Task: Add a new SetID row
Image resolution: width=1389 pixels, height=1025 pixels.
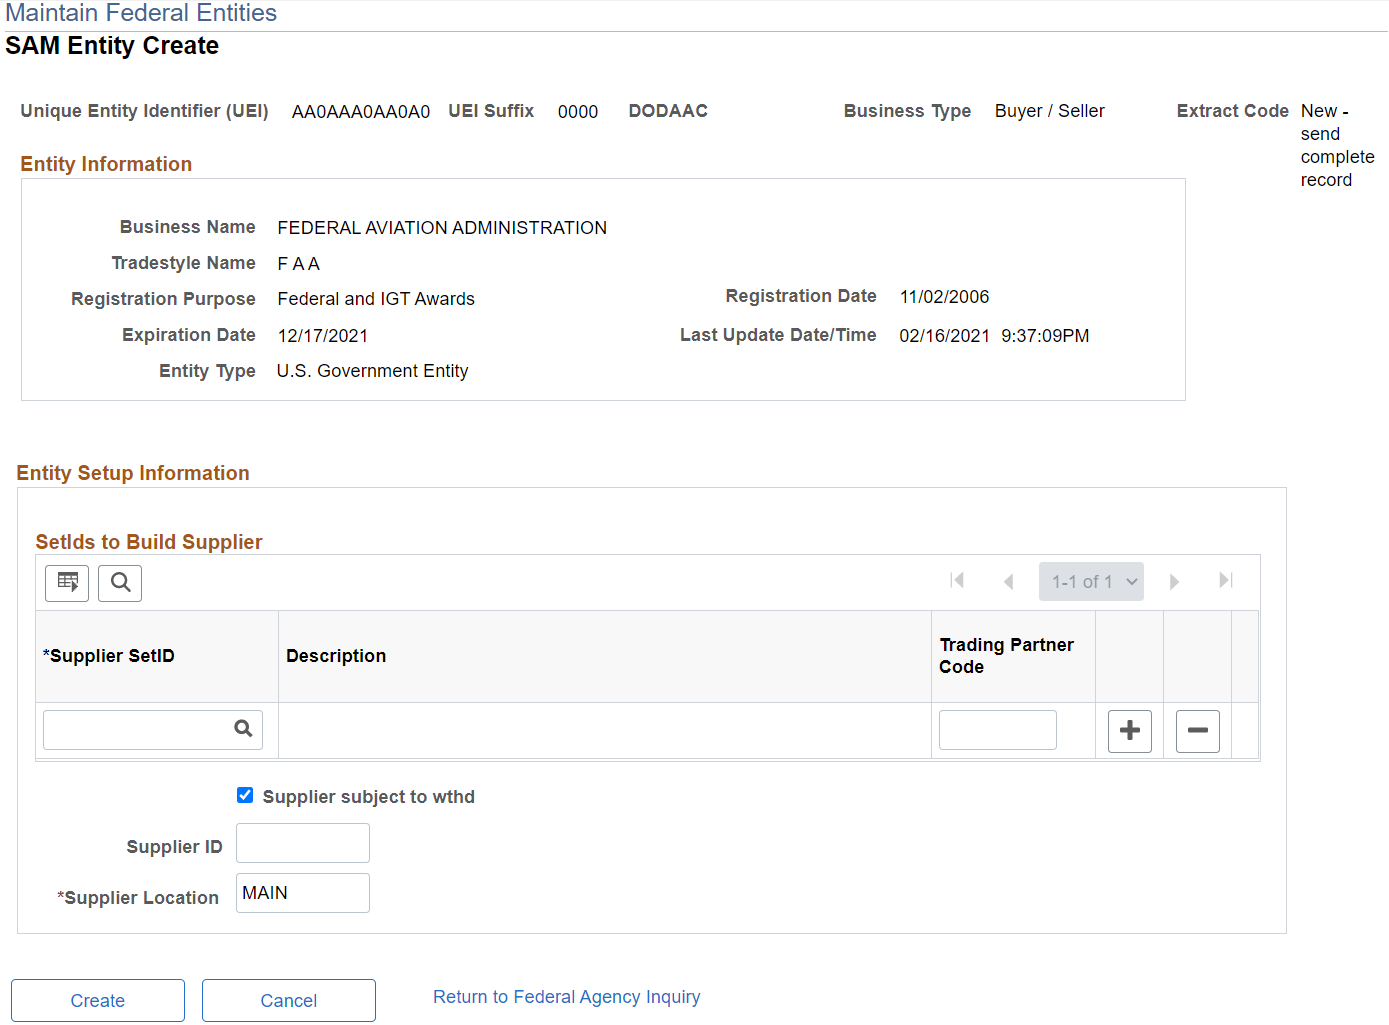Action: pyautogui.click(x=1130, y=731)
